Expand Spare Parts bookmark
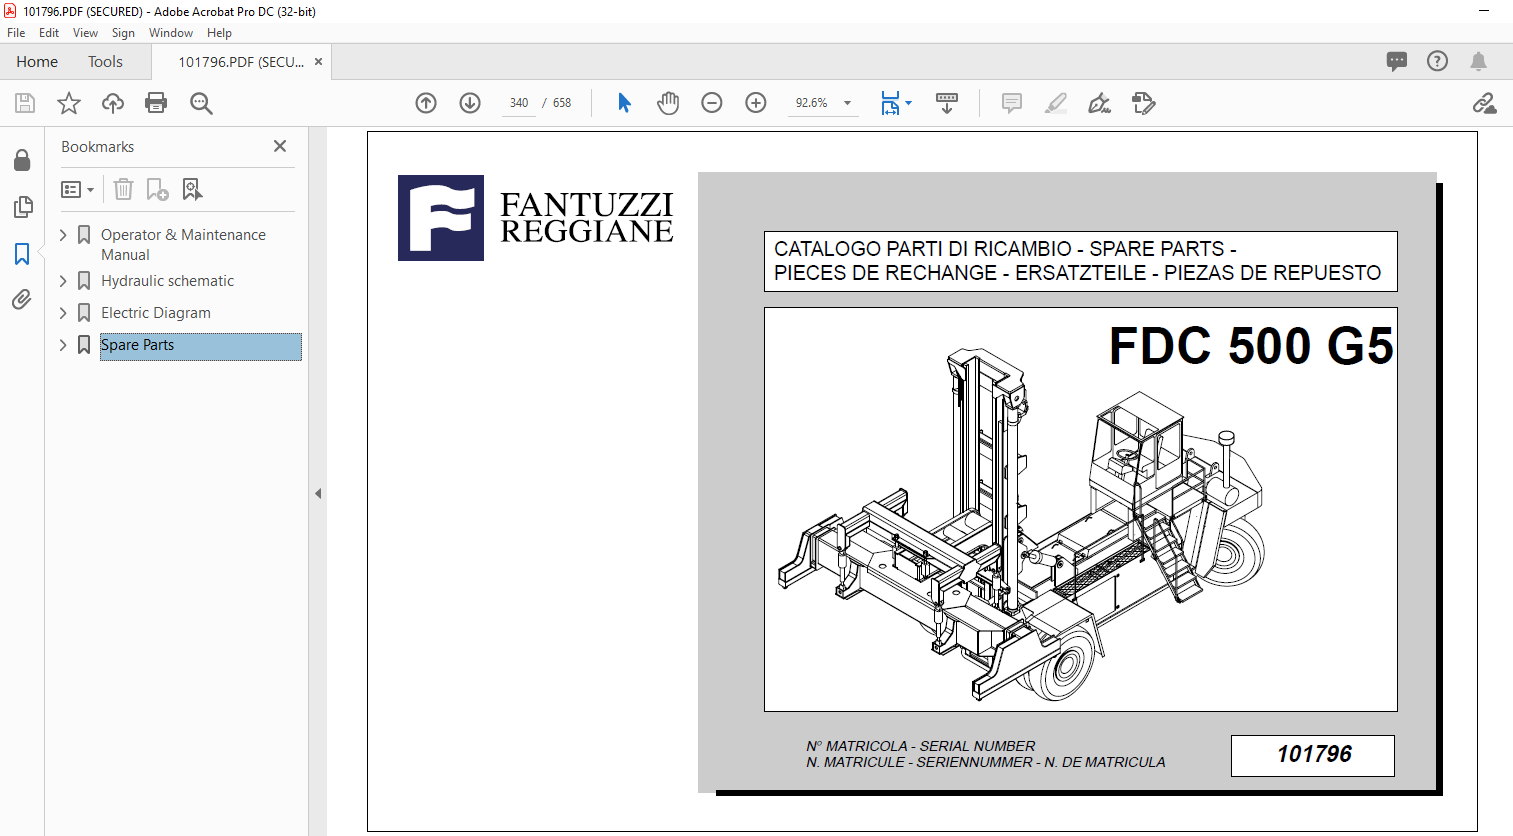 tap(64, 345)
